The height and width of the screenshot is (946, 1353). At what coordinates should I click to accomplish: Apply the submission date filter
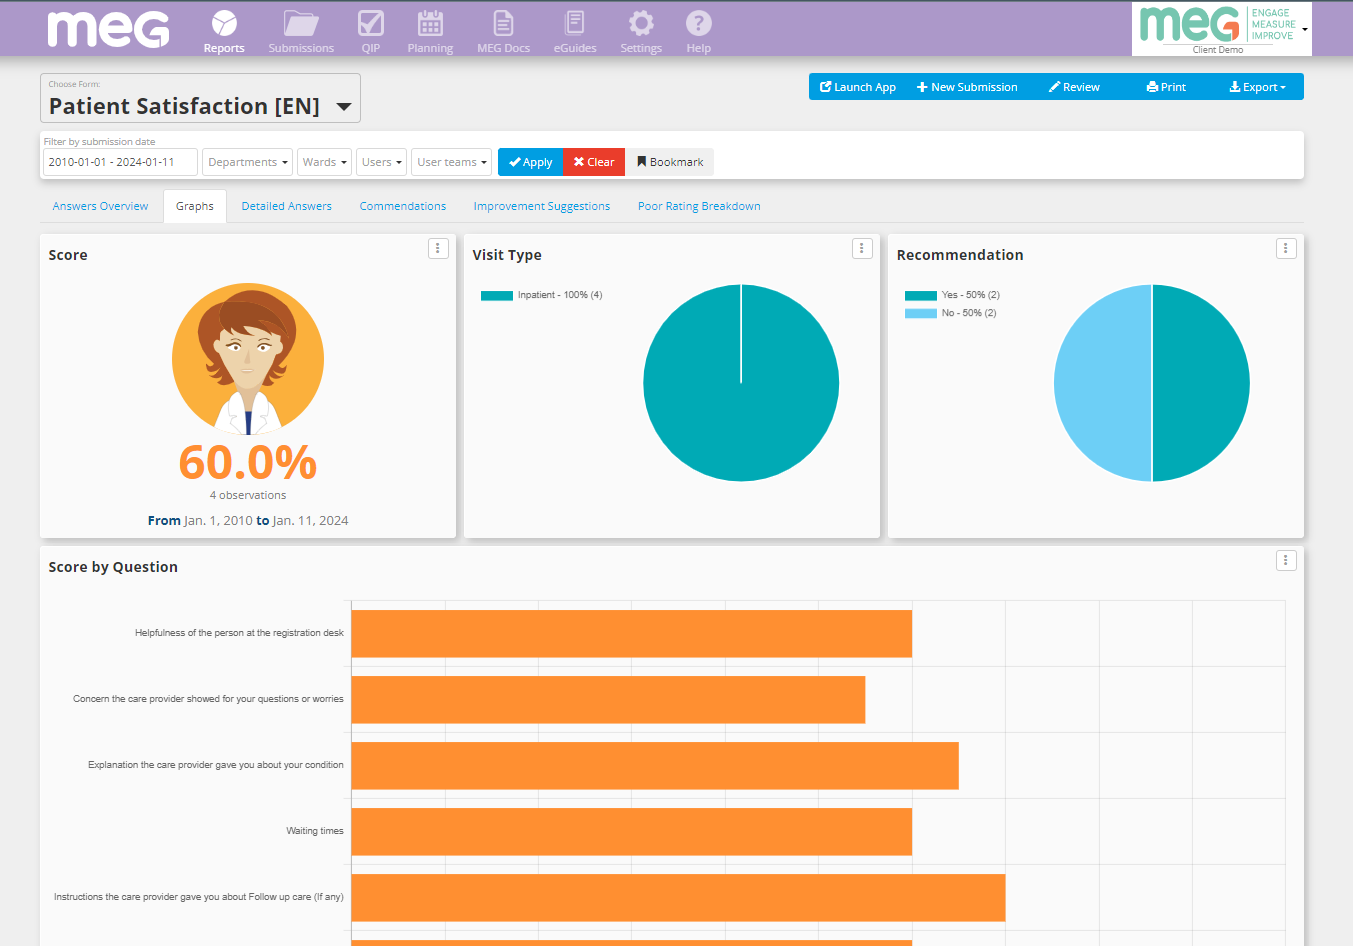[x=530, y=161]
